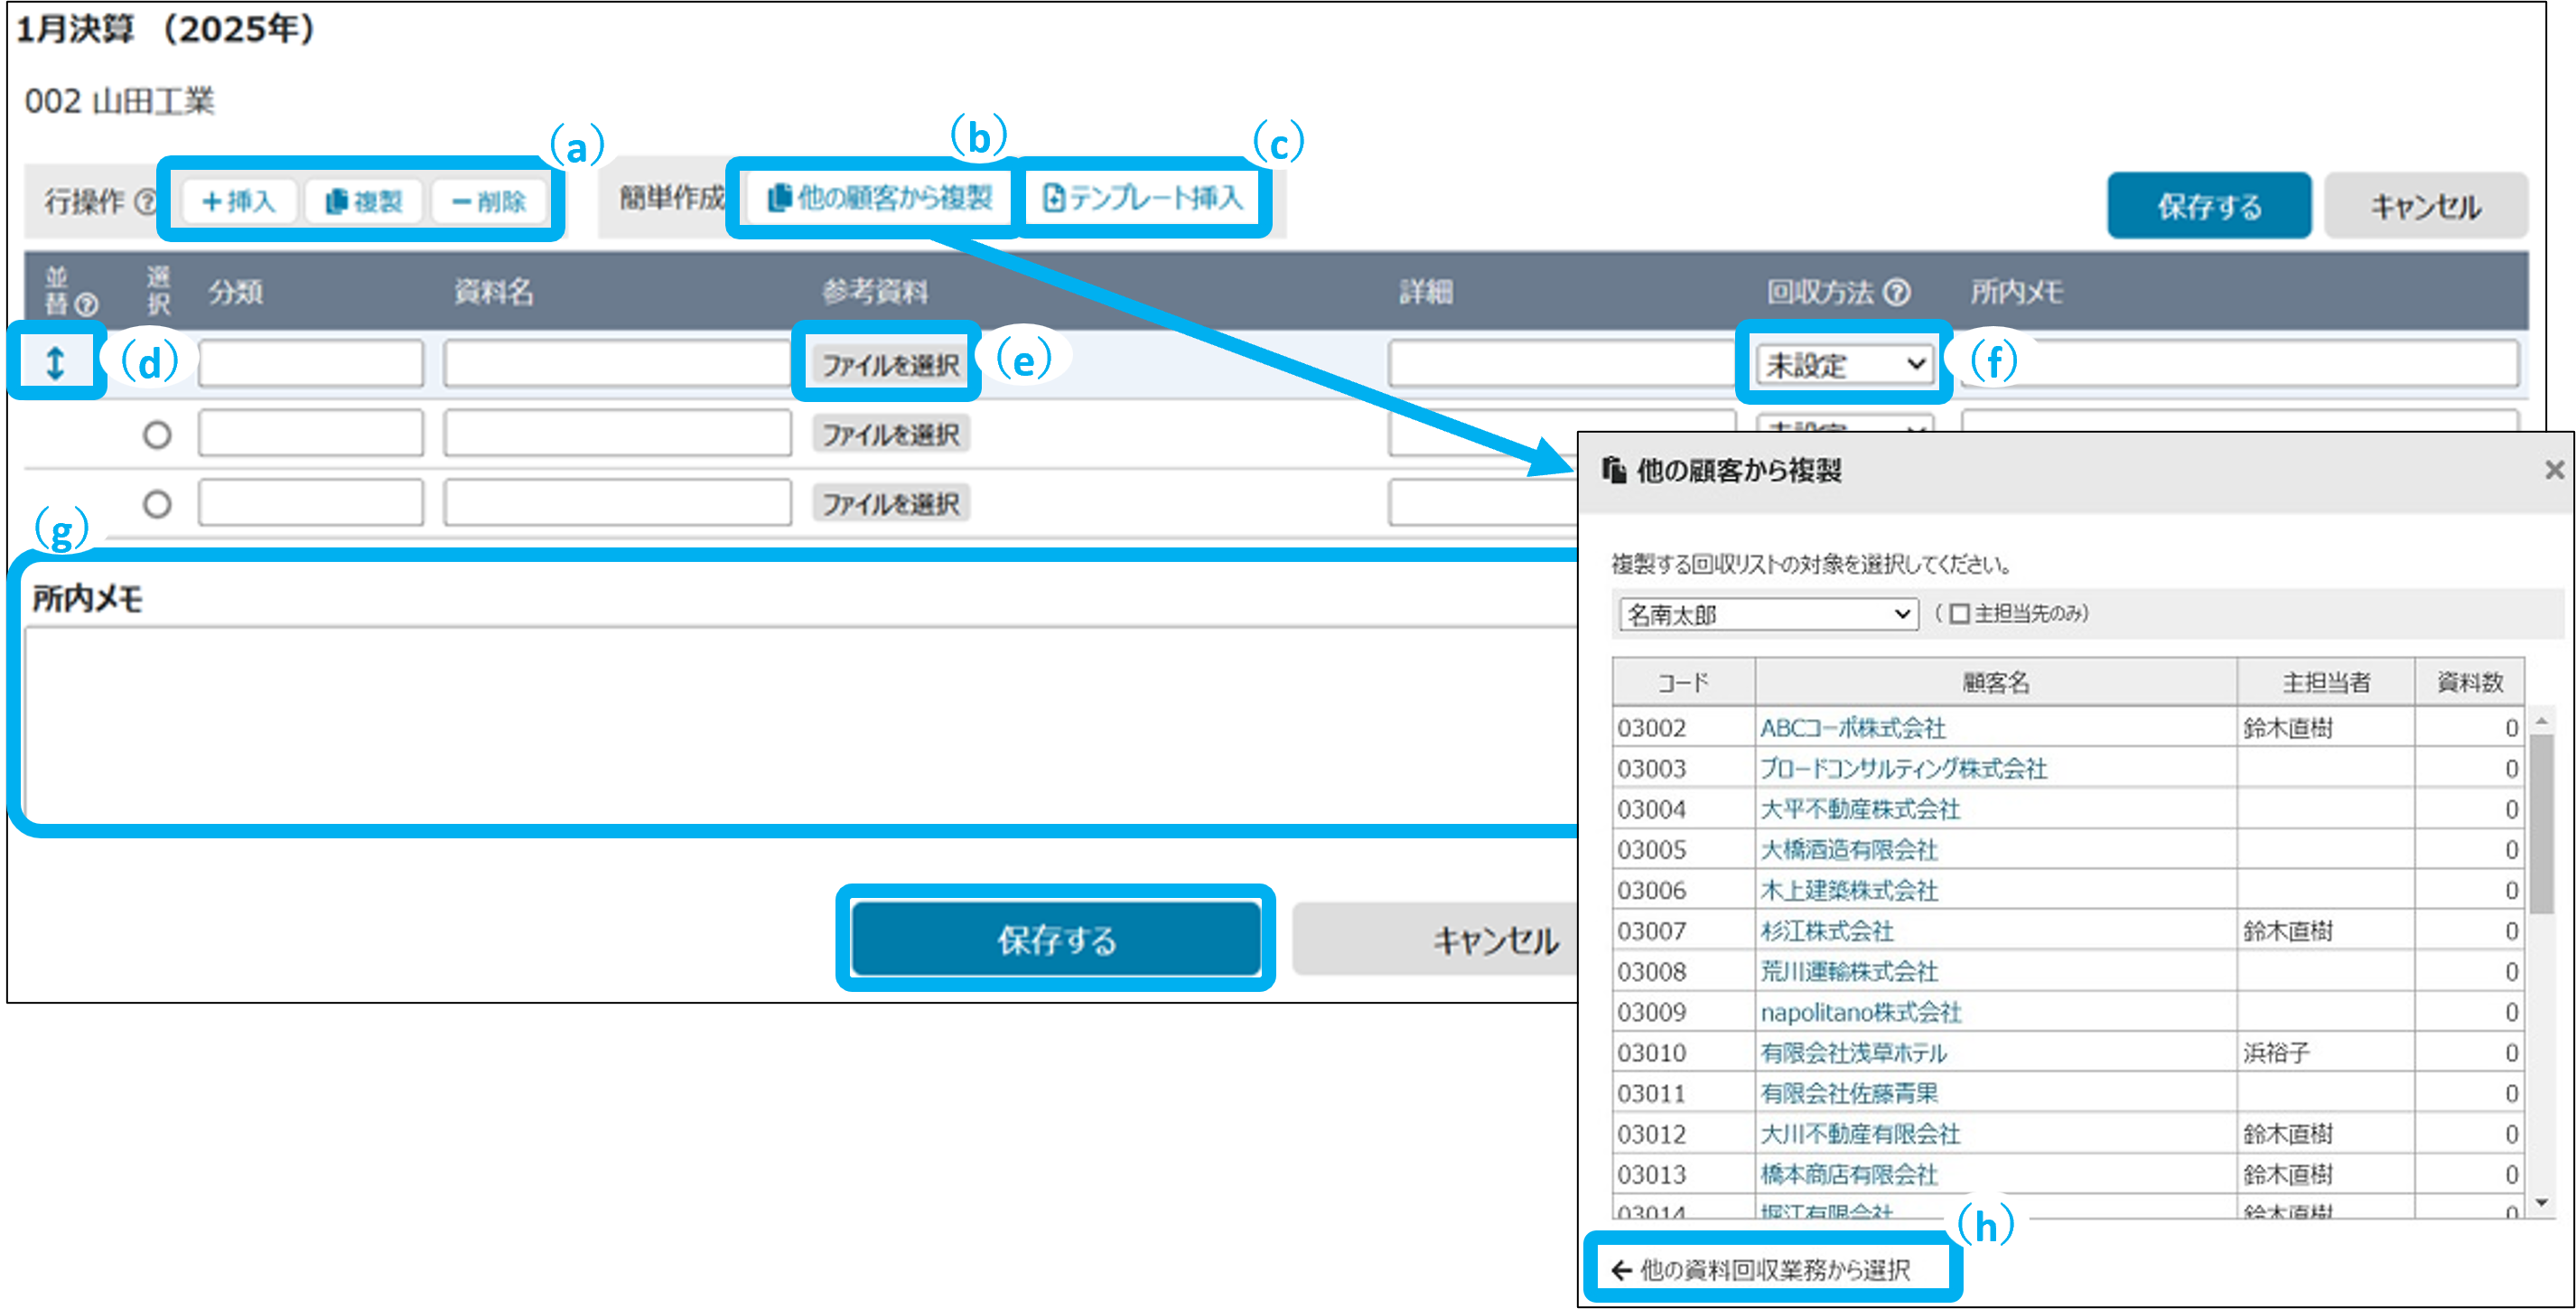Check the 主担当先のみ checkbox

click(1959, 613)
